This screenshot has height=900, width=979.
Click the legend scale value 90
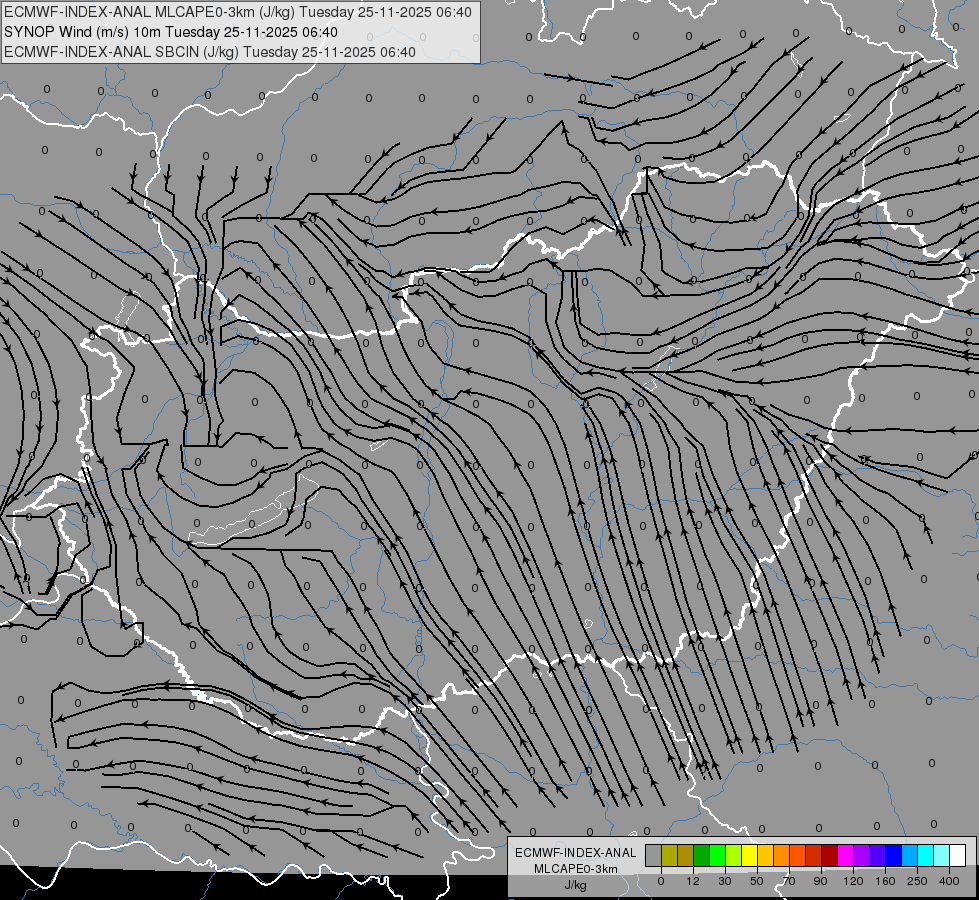(x=820, y=881)
